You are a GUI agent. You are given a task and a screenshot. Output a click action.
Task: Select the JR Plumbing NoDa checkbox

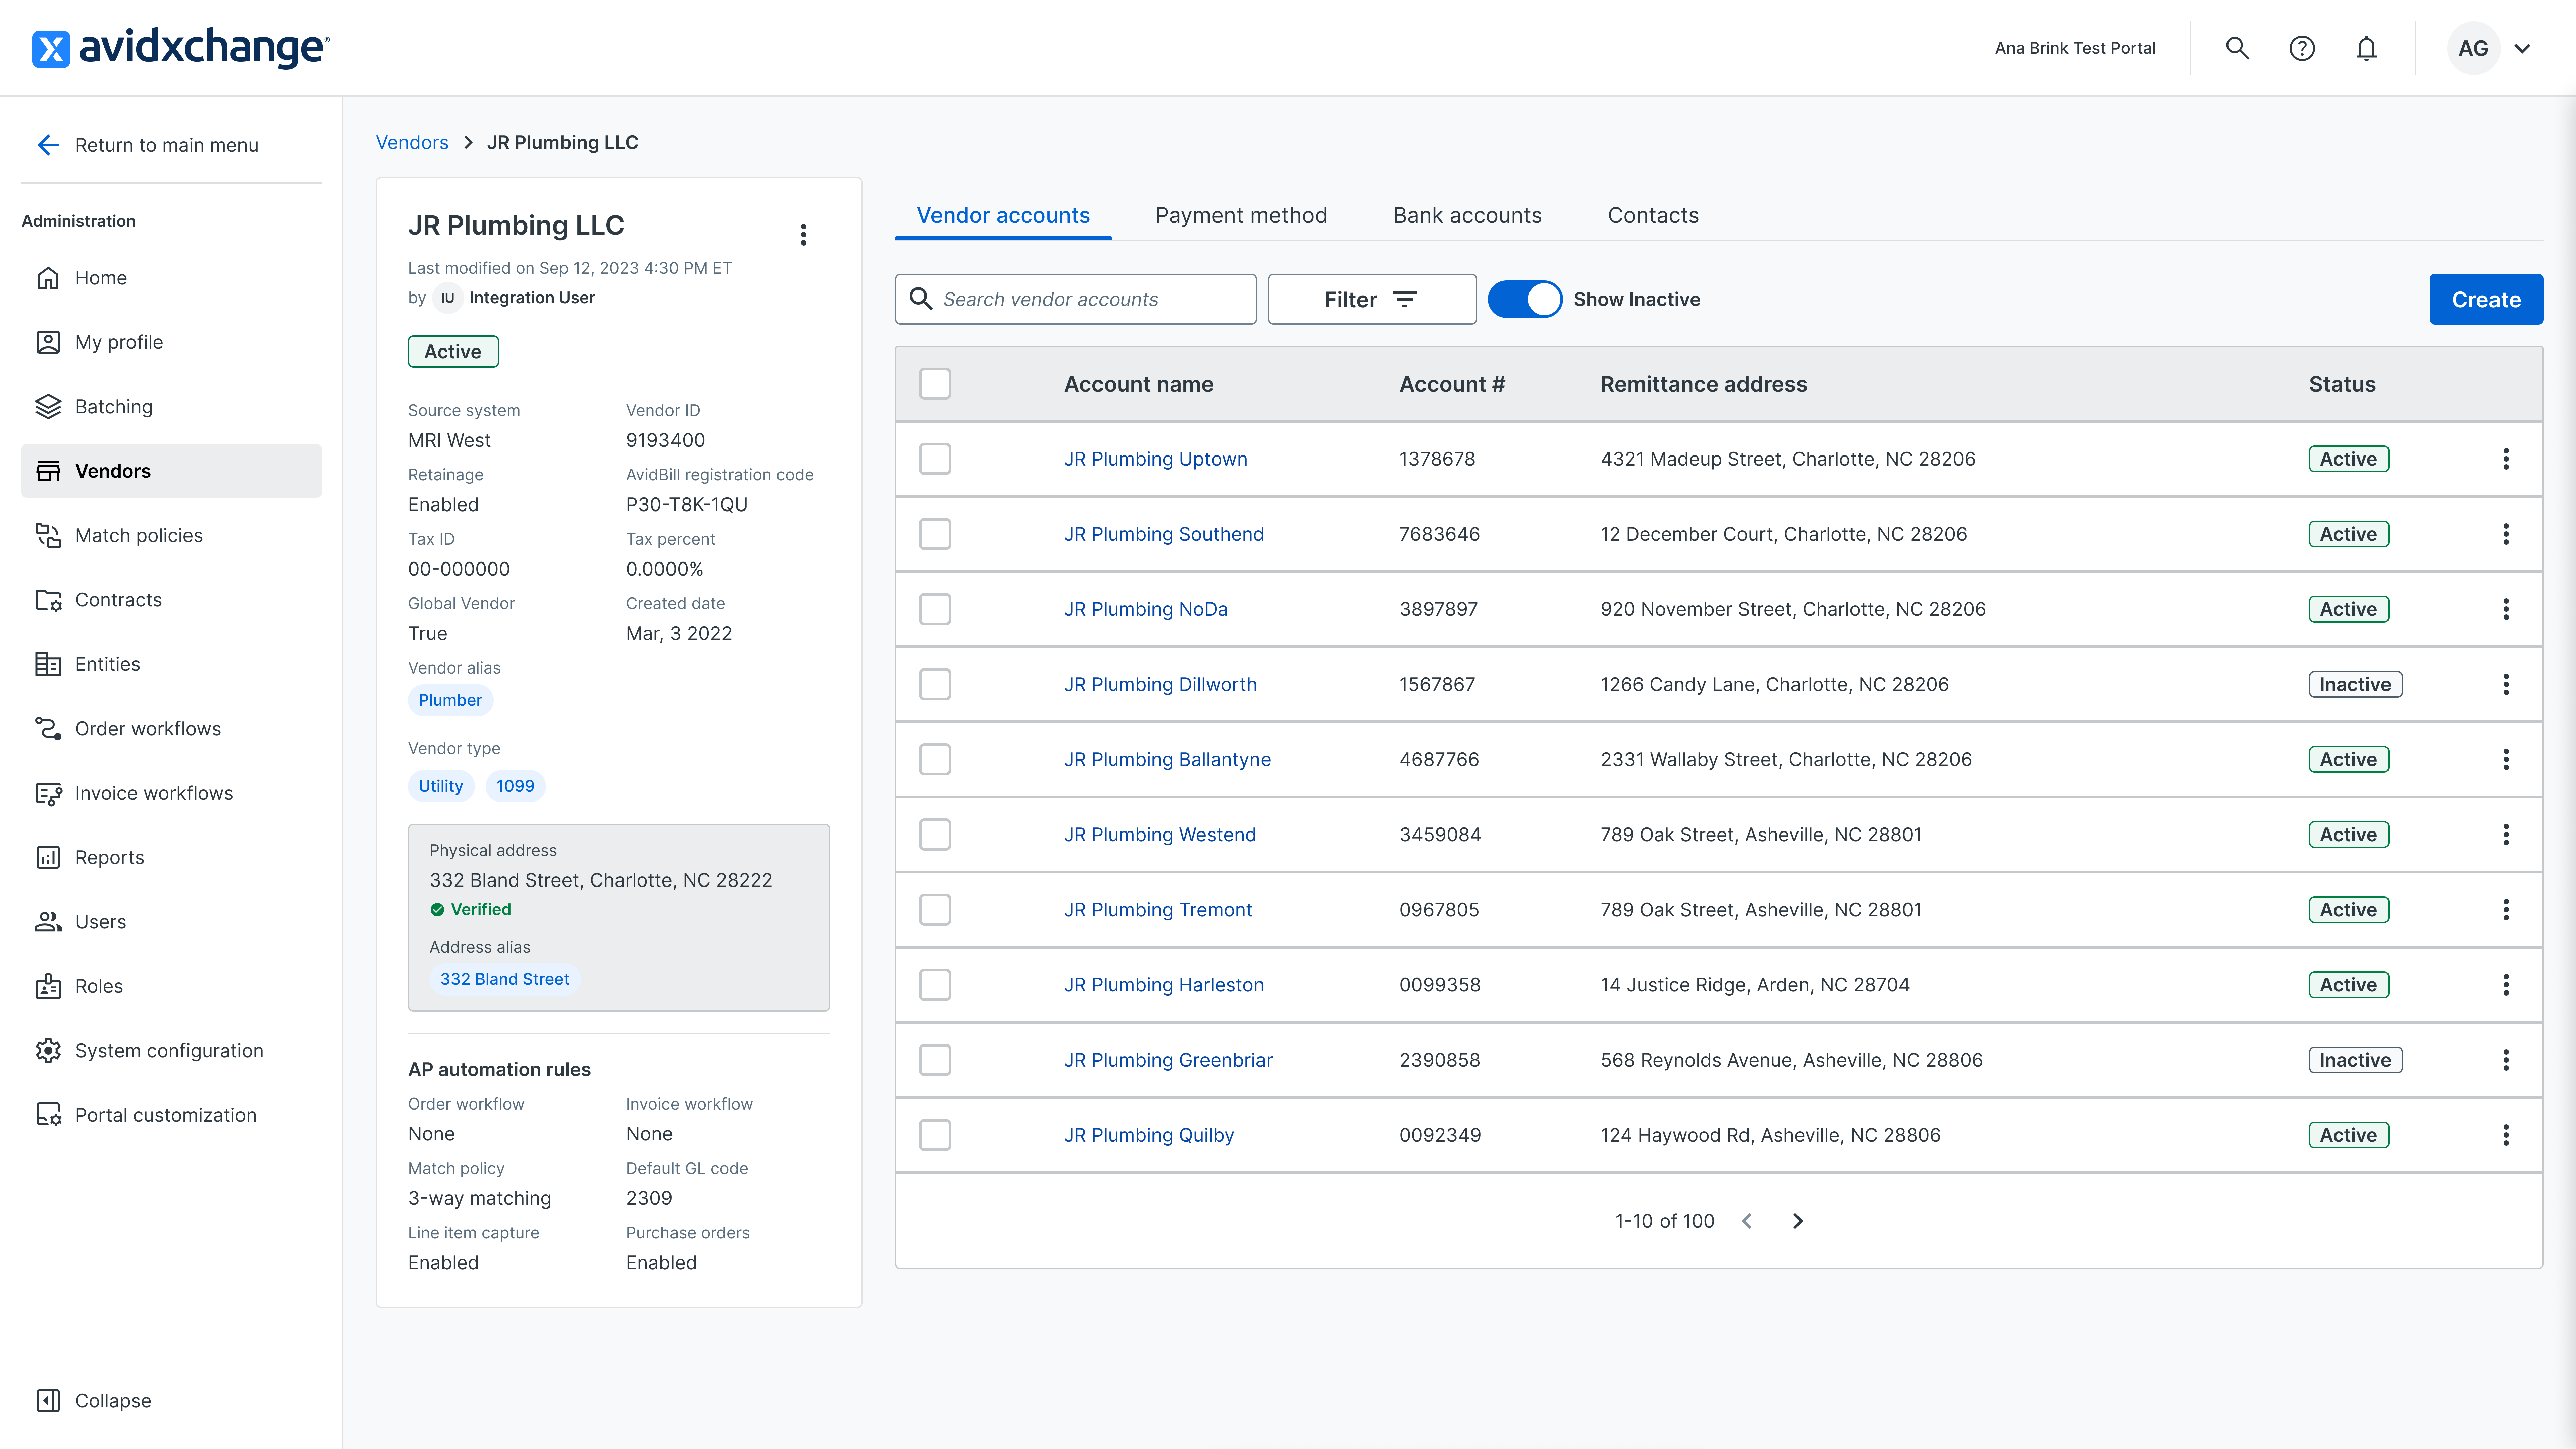(935, 609)
